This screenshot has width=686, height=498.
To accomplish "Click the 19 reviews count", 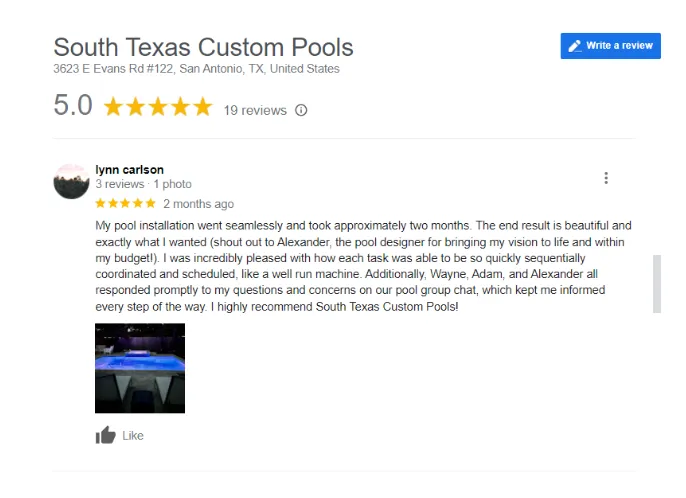I will (x=255, y=110).
